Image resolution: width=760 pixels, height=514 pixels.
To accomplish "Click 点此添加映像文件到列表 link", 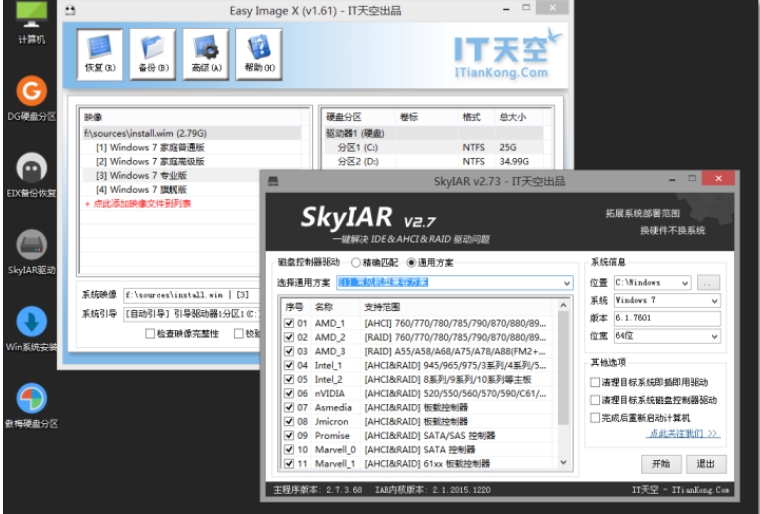I will (138, 204).
